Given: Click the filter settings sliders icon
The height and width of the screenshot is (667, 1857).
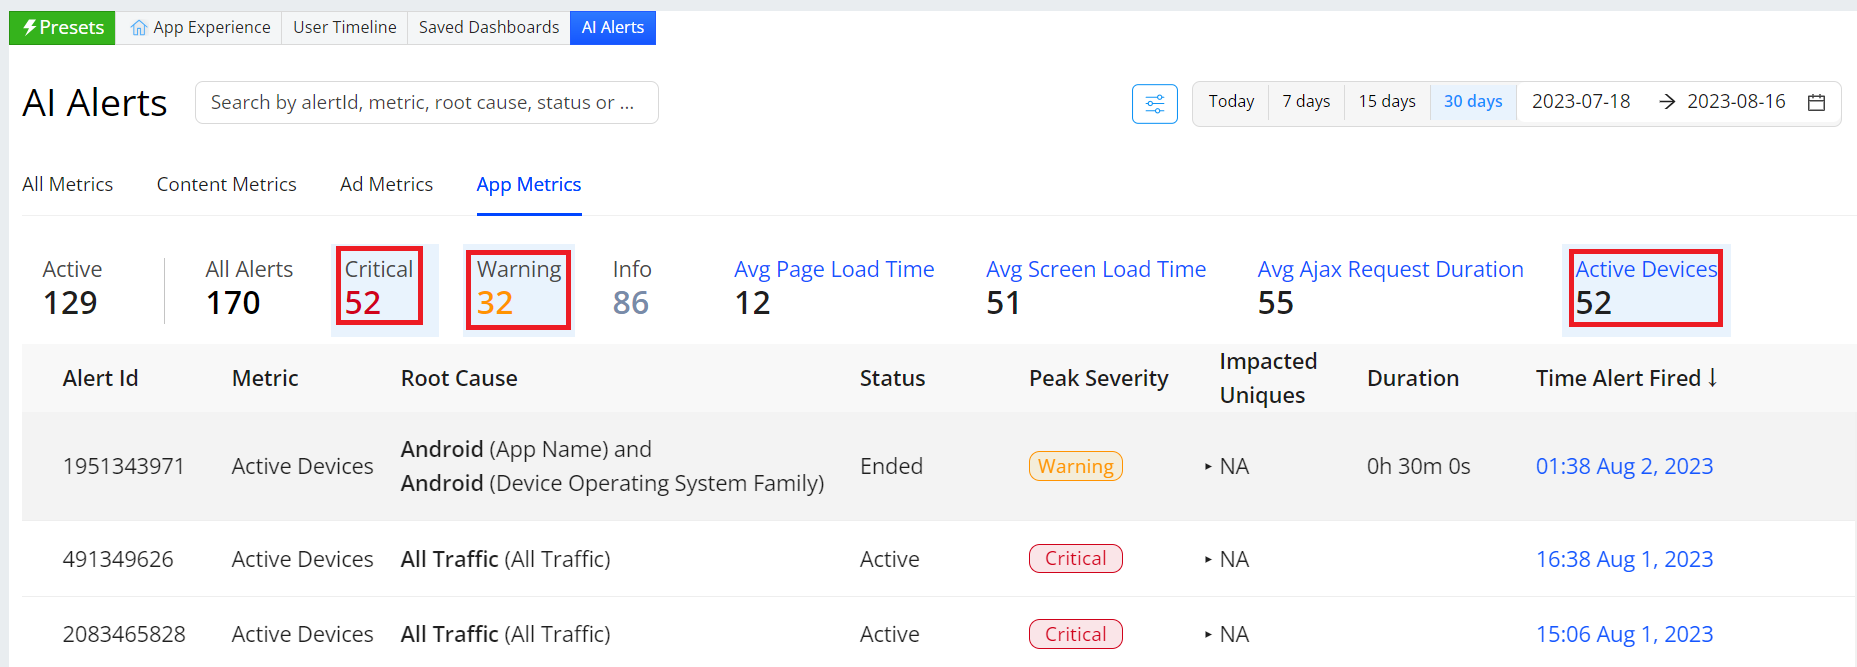Looking at the screenshot, I should point(1154,104).
